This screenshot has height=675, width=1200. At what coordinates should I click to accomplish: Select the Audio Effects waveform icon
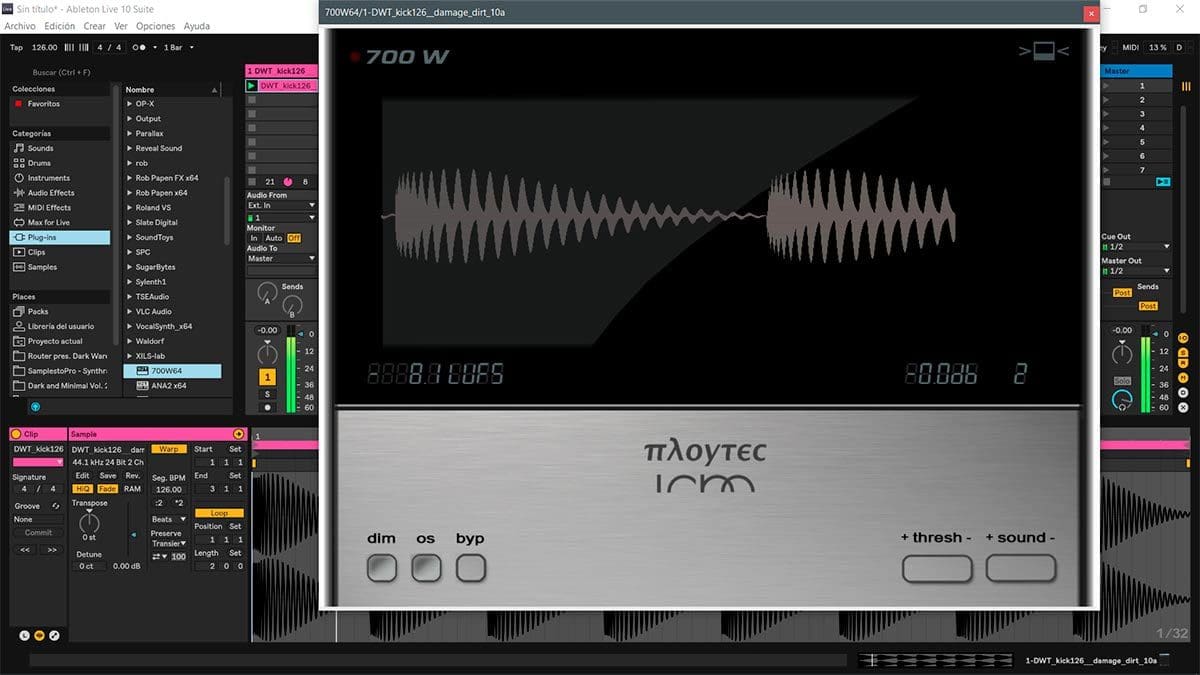[18, 193]
